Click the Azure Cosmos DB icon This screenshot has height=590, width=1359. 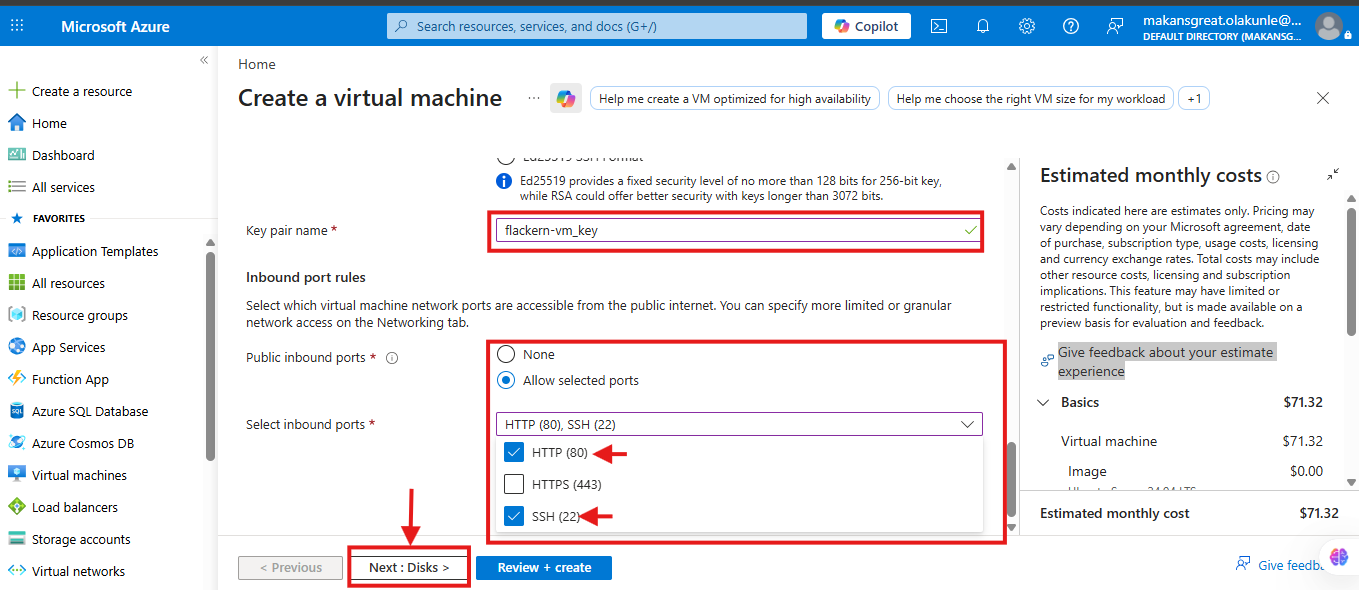[16, 443]
